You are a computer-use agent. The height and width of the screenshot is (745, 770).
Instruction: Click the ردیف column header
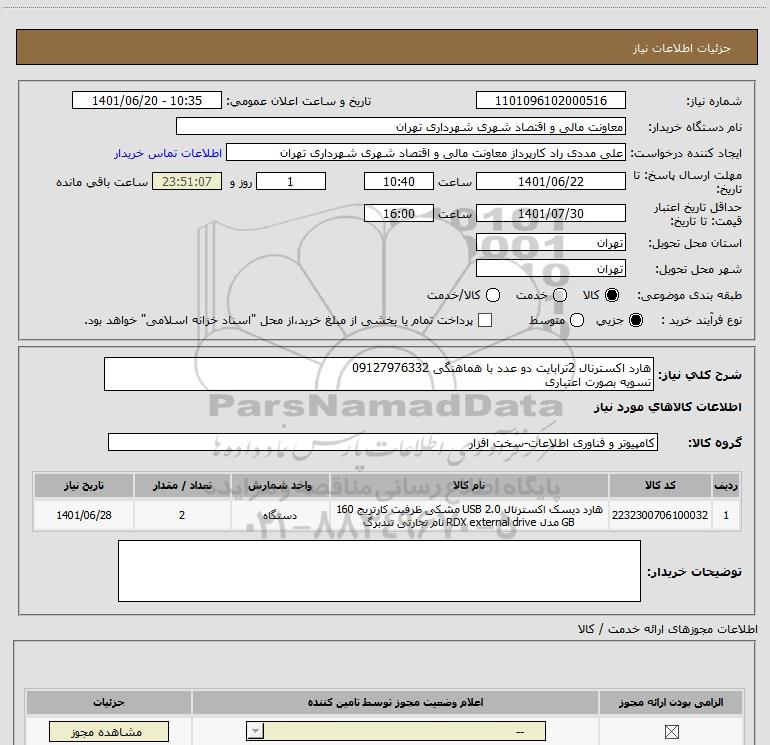point(726,485)
